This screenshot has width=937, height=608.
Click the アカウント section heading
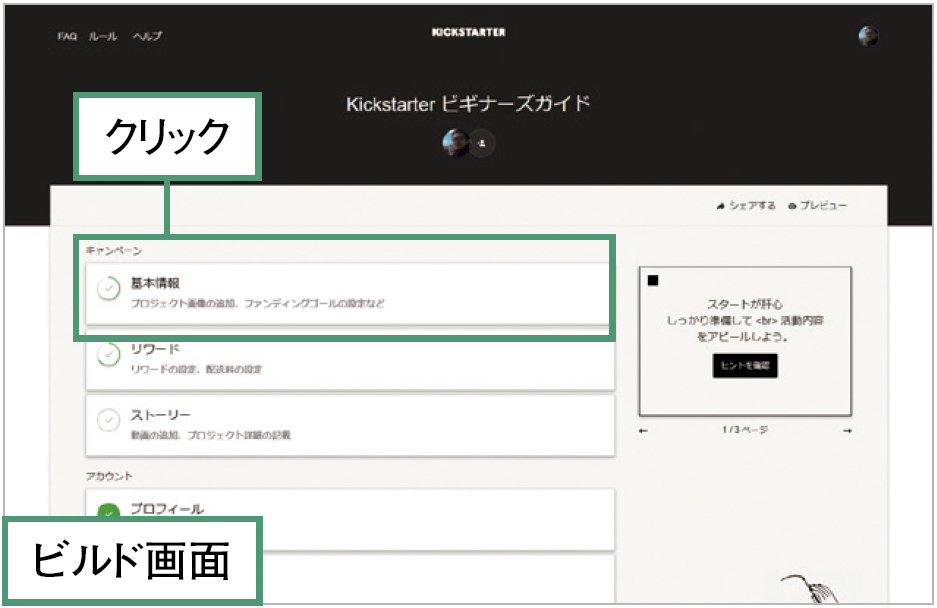(109, 476)
